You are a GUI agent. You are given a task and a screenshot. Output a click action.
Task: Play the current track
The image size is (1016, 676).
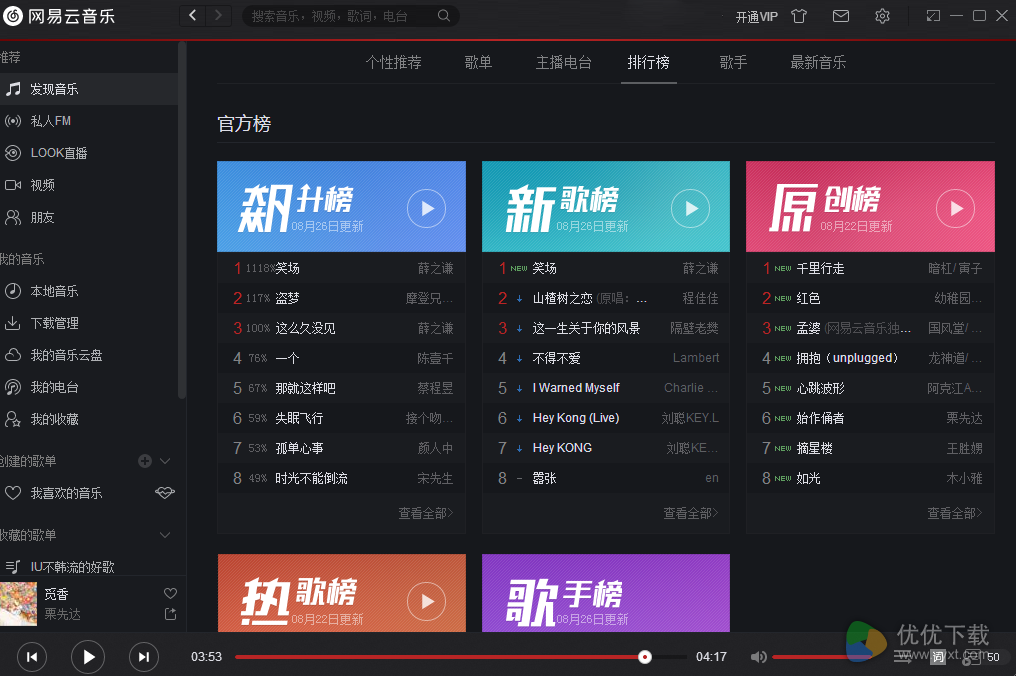coord(88,657)
